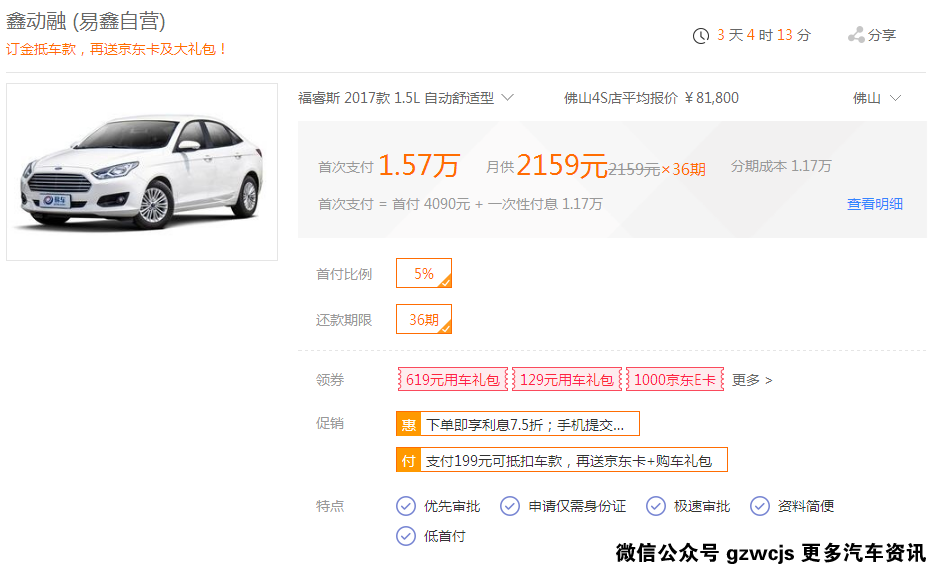The height and width of the screenshot is (570, 930).
Task: Click the orange 惠 promotion badge
Action: point(408,424)
